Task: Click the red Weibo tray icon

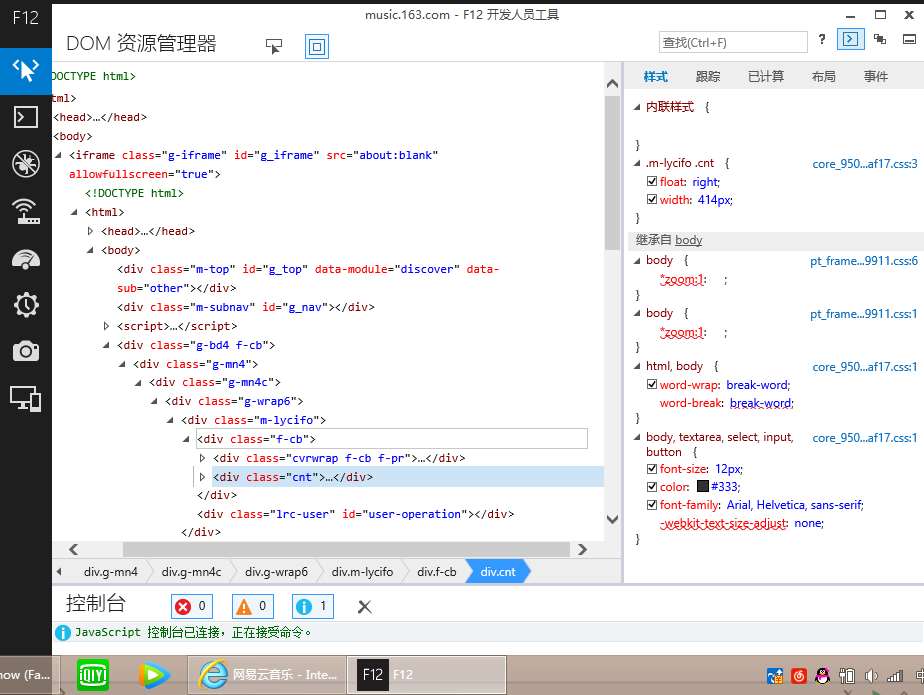Action: pyautogui.click(x=799, y=676)
